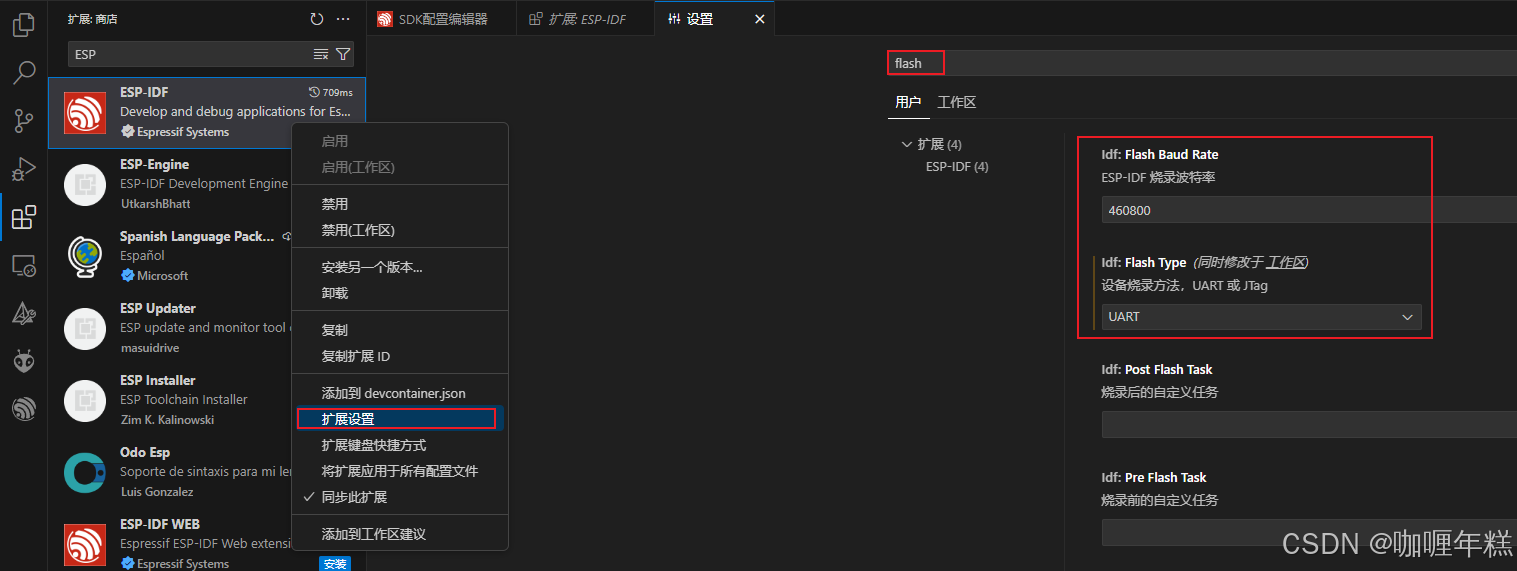Choose 复制扩展 ID menu entry
The width and height of the screenshot is (1517, 571).
(400, 356)
